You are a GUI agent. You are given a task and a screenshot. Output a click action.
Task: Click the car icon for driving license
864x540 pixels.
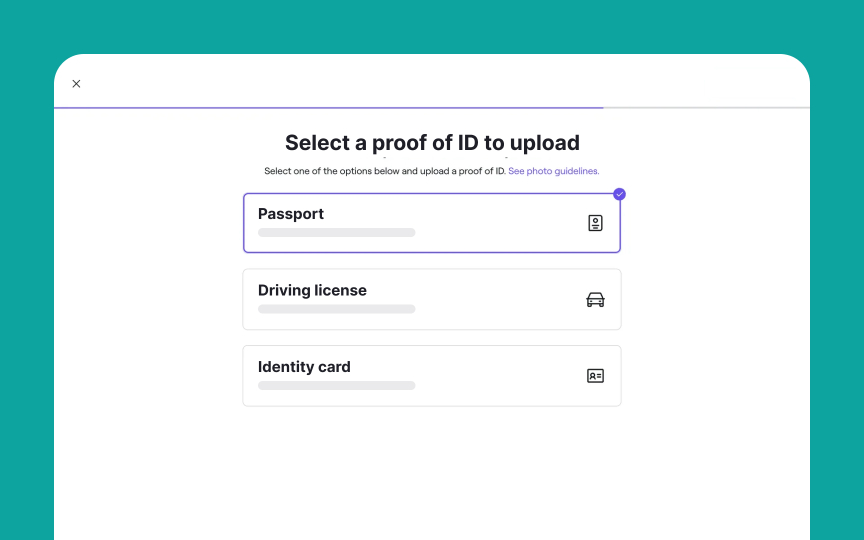[595, 300]
